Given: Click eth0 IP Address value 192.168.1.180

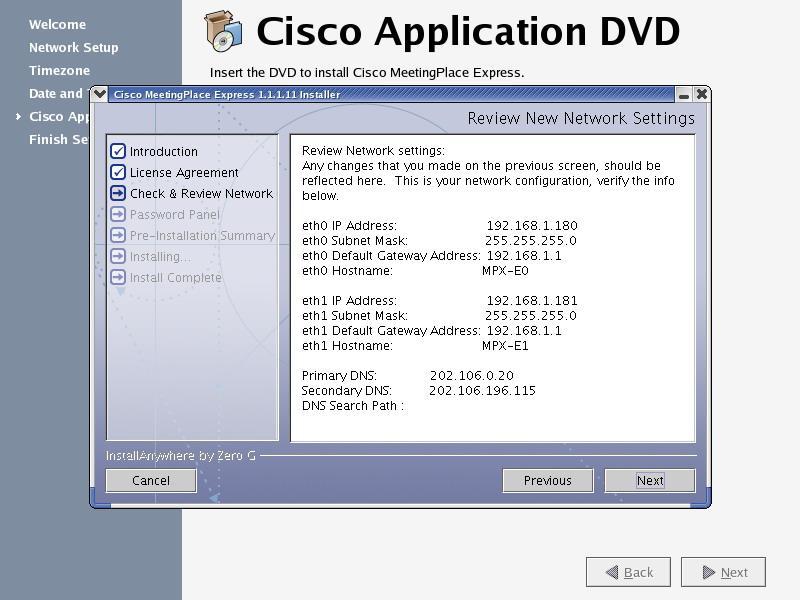Looking at the screenshot, I should pos(532,226).
